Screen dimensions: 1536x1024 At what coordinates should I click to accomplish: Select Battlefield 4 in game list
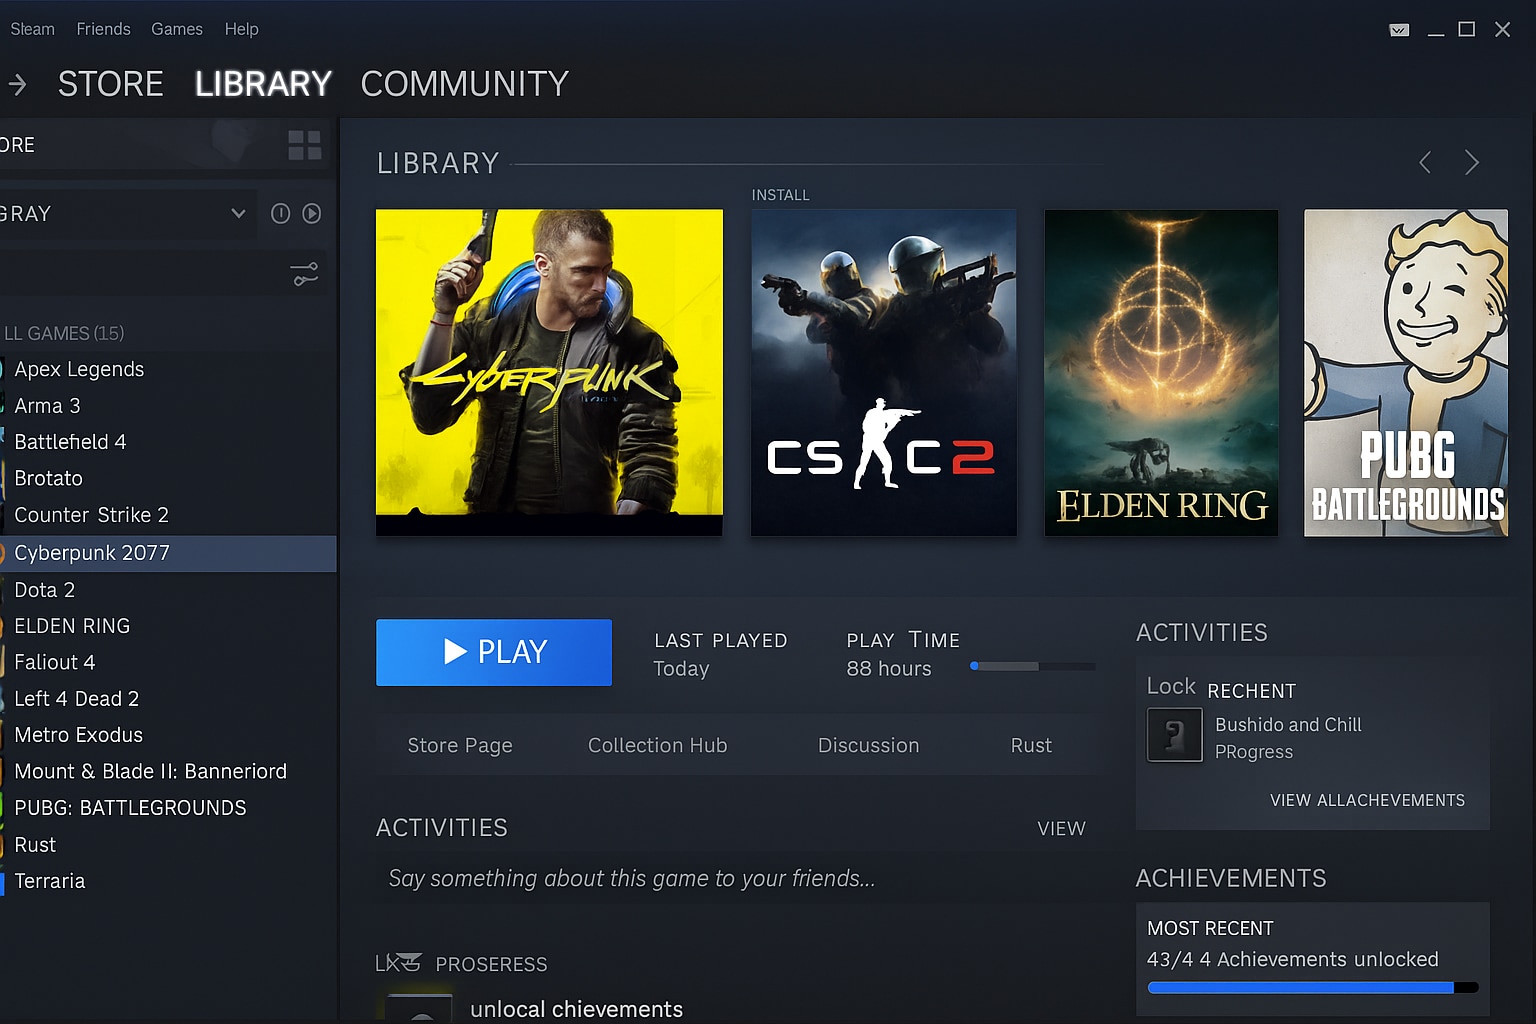pos(168,441)
